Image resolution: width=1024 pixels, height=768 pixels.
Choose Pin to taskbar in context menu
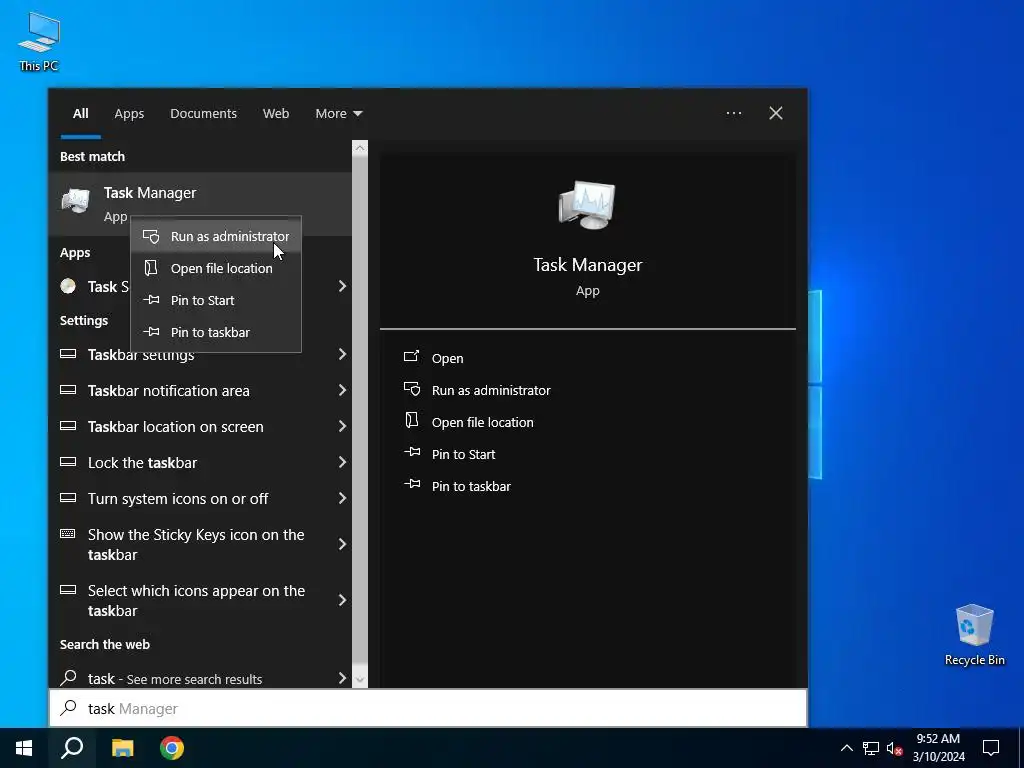click(216, 332)
